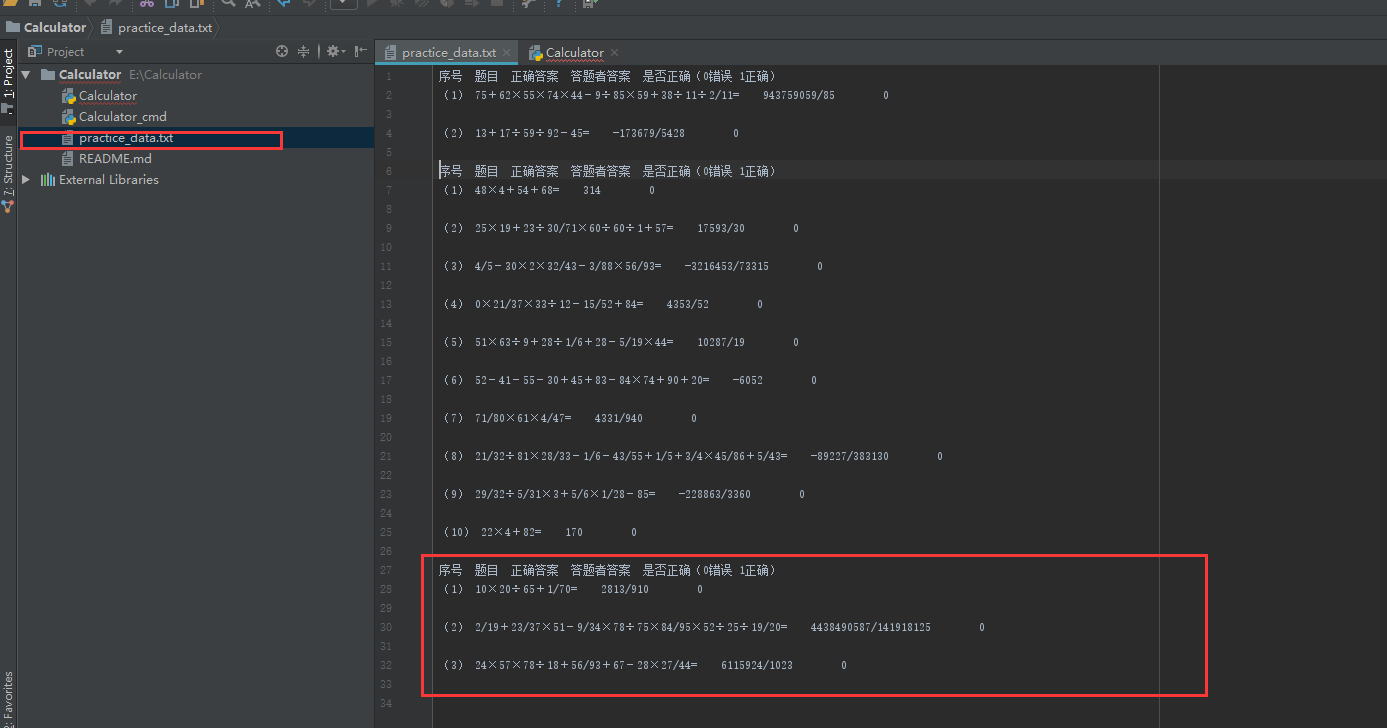Expand the External Libraries node arrow
This screenshot has height=728, width=1387.
(26, 180)
